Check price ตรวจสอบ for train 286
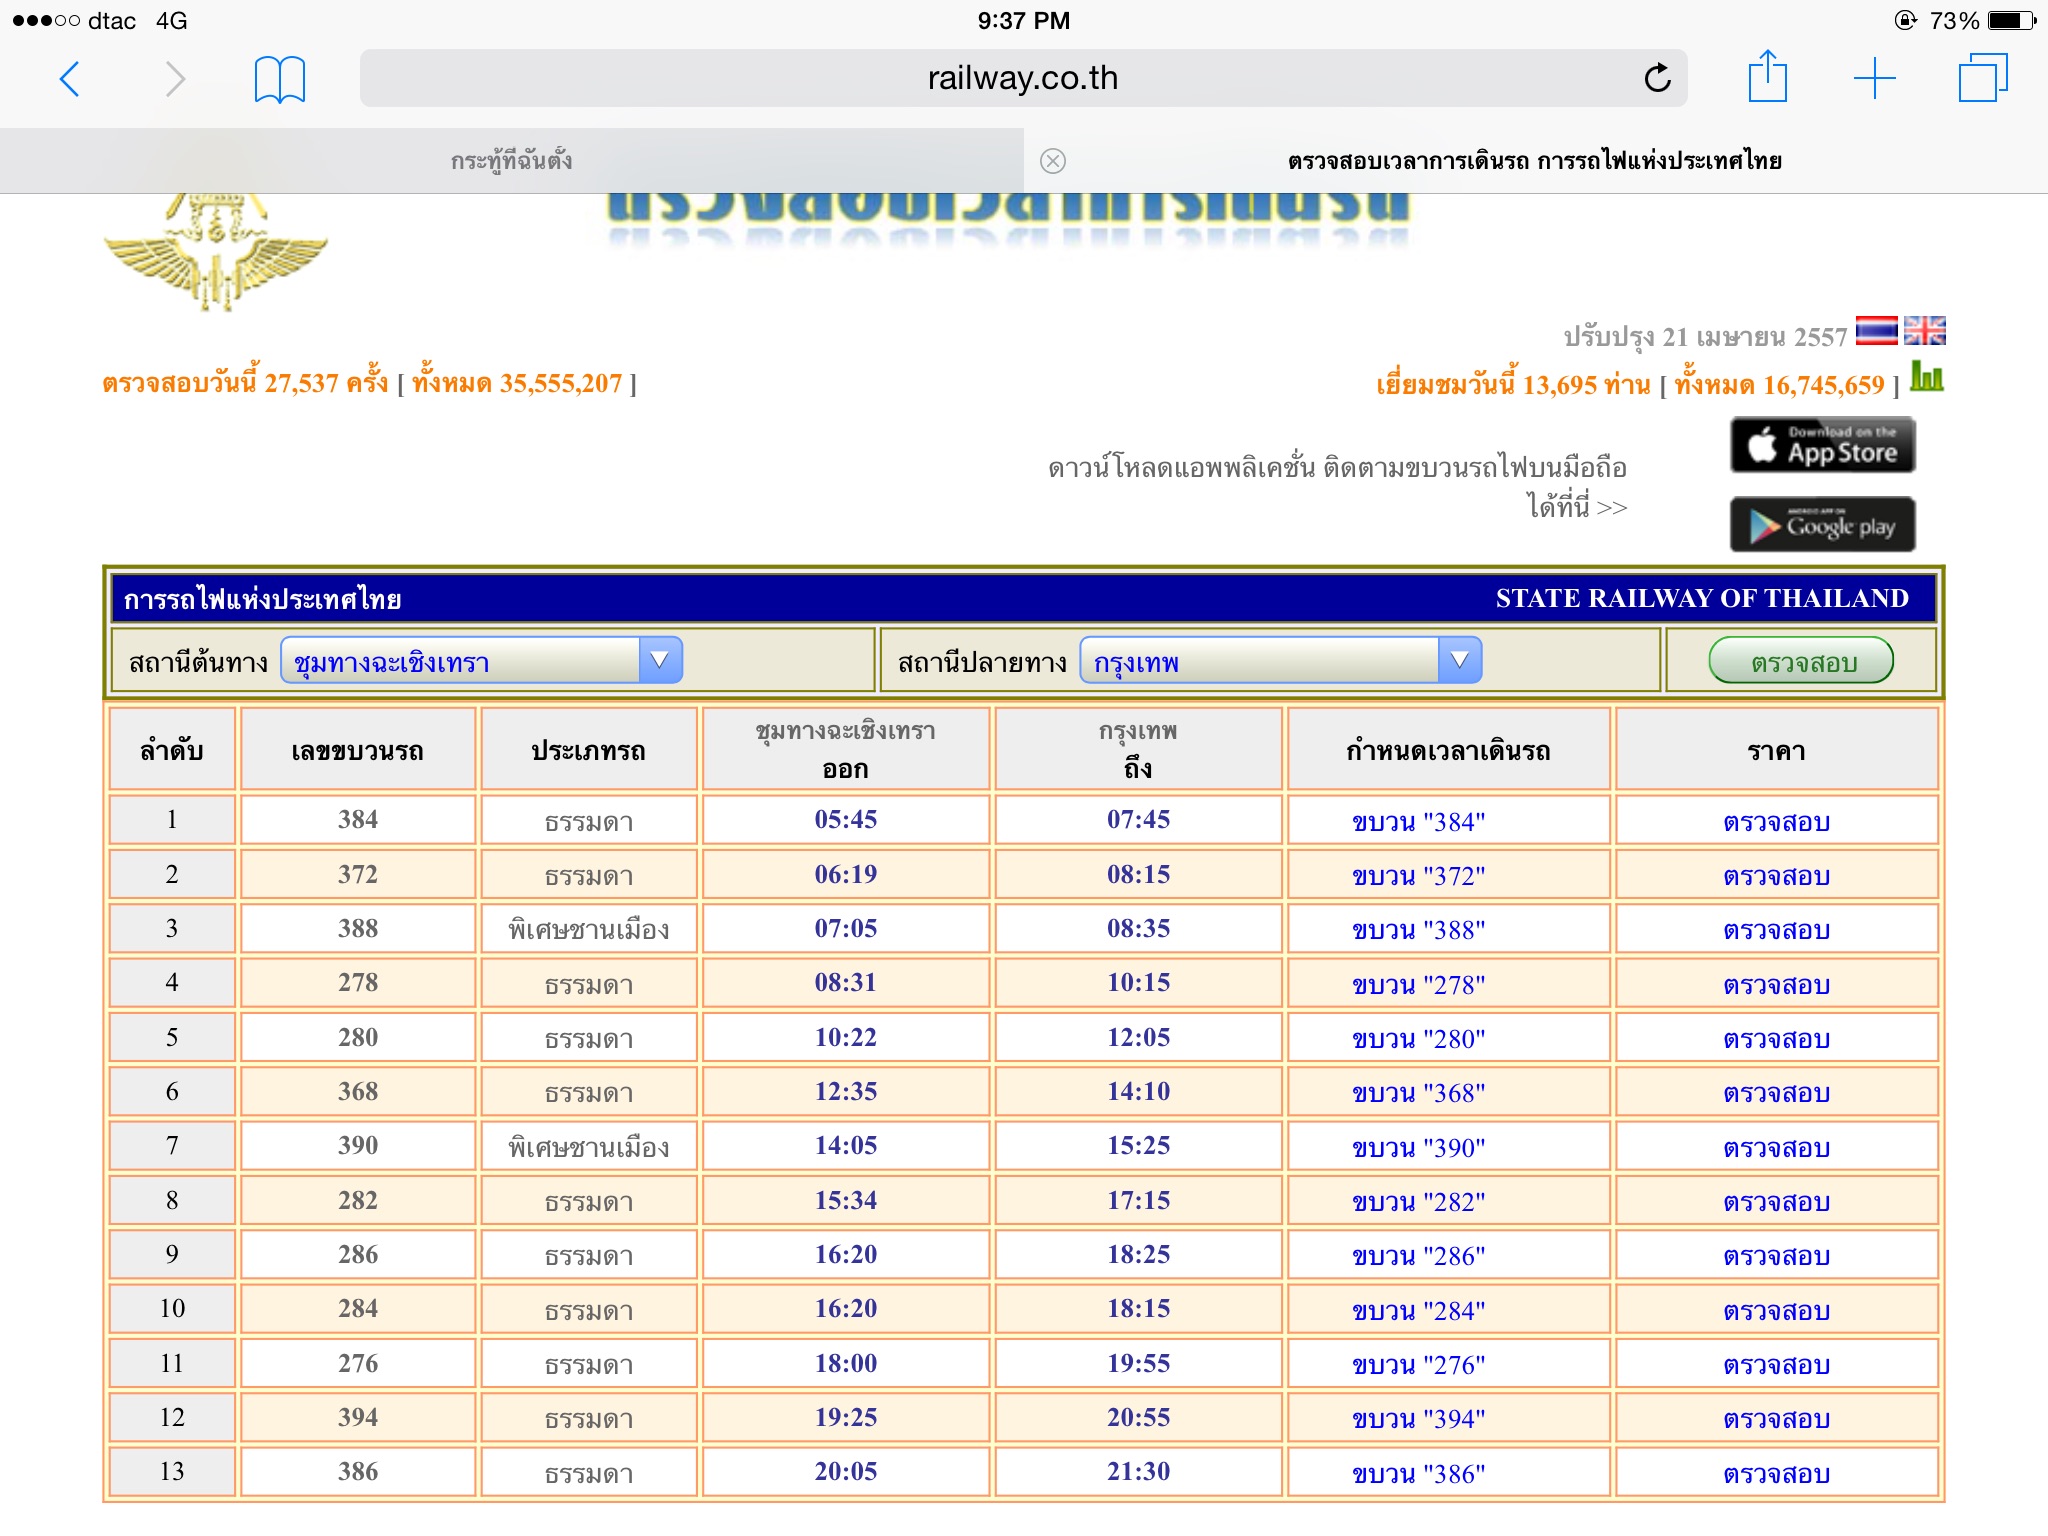This screenshot has height=1536, width=2048. [x=1776, y=1256]
